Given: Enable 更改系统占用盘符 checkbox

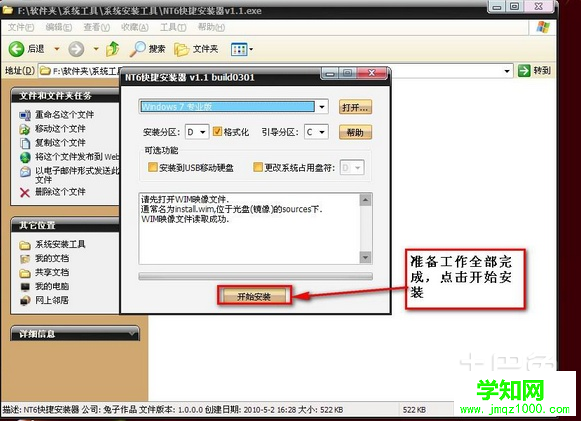Looking at the screenshot, I should (x=258, y=168).
